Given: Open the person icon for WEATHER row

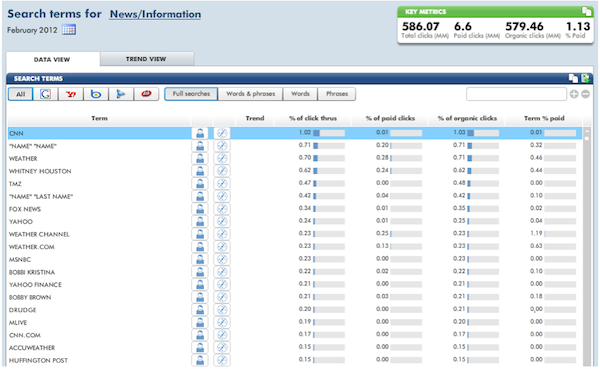Looking at the screenshot, I should pos(200,158).
